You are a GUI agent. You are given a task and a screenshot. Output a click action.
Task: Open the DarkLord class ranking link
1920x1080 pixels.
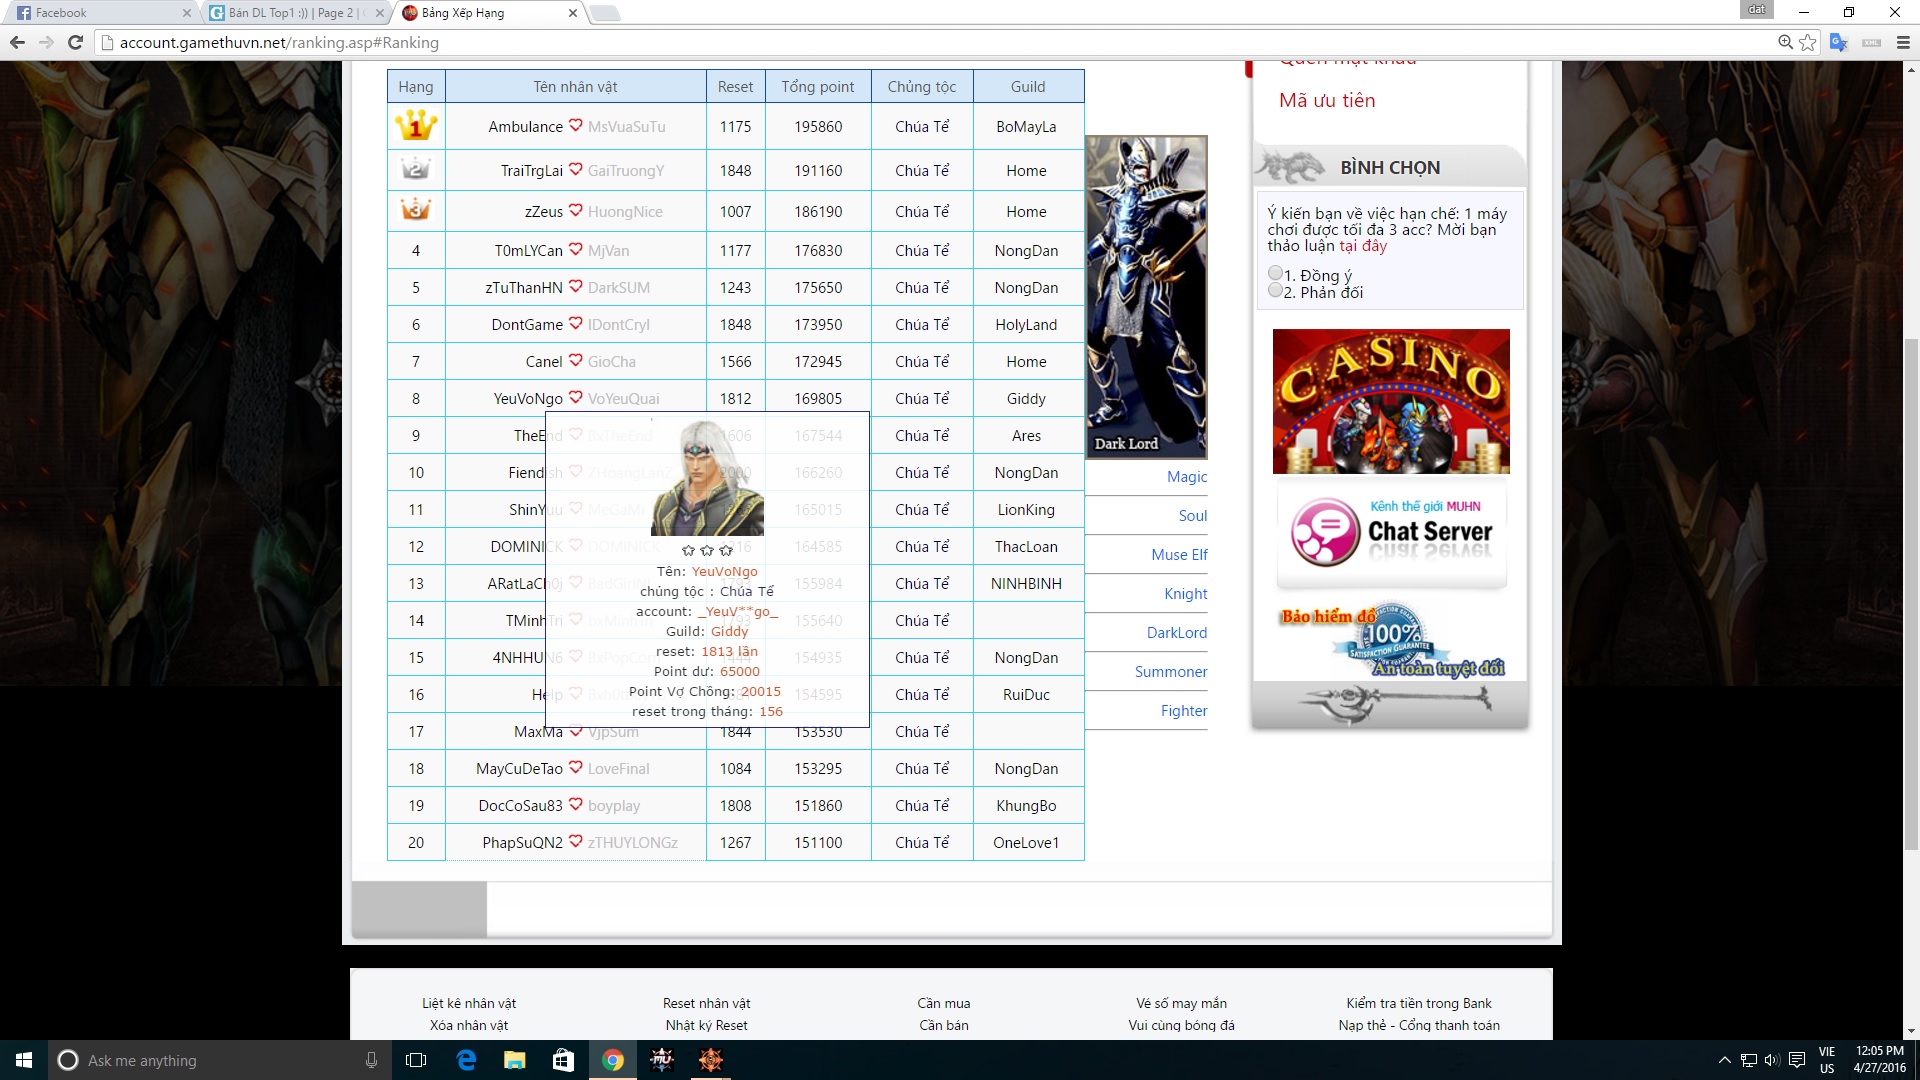pyautogui.click(x=1176, y=633)
